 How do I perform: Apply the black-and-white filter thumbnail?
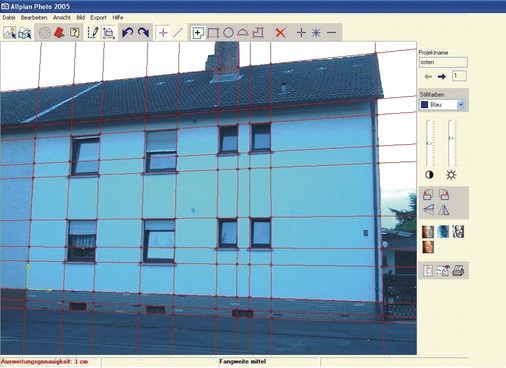458,231
